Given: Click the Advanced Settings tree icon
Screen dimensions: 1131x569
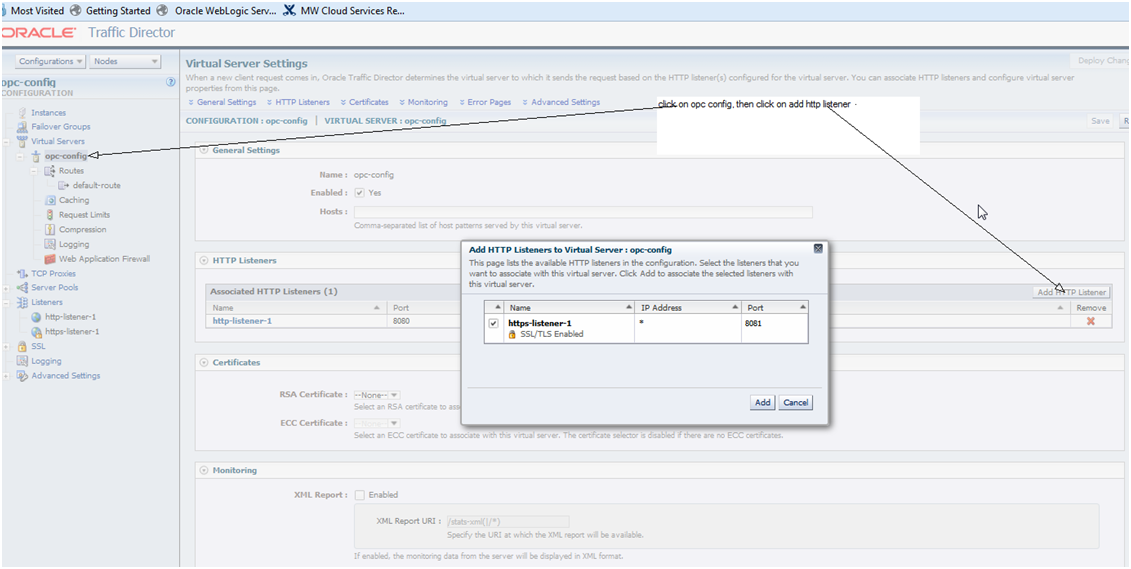Looking at the screenshot, I should click(22, 376).
